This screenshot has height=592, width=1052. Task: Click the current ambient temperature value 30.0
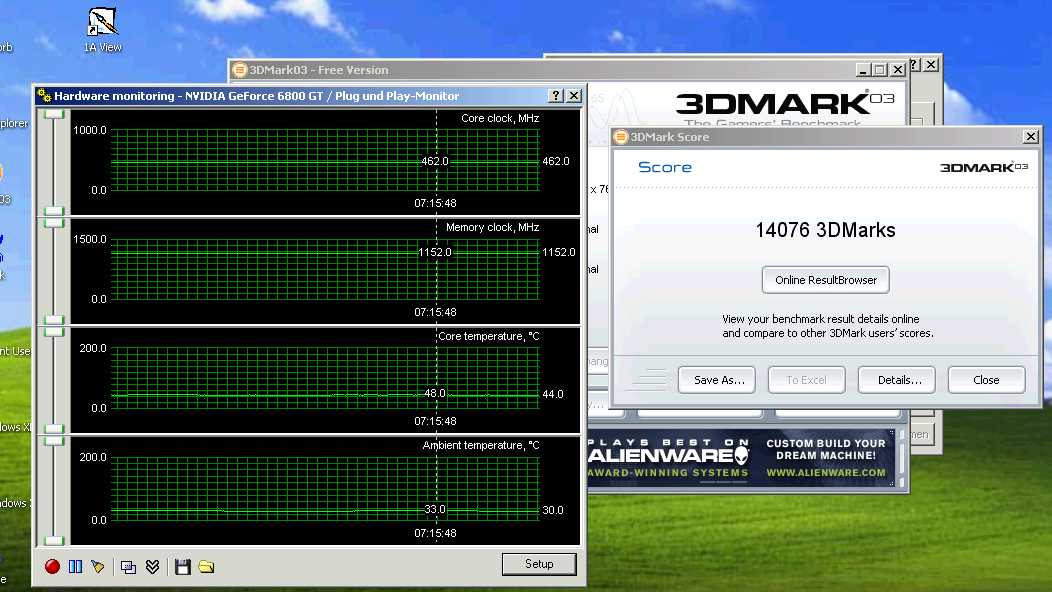point(553,510)
